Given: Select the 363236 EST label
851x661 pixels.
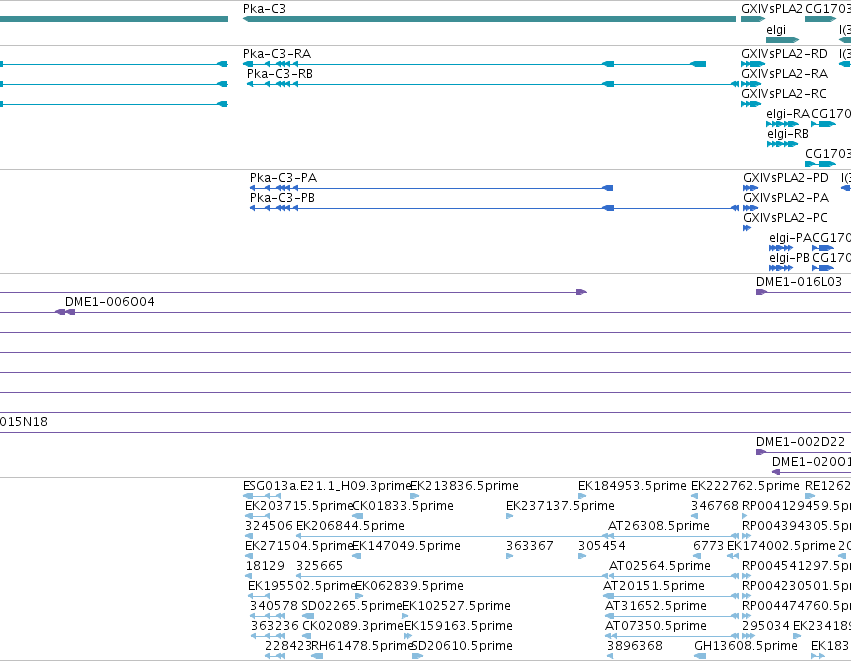Looking at the screenshot, I should pos(275,626).
